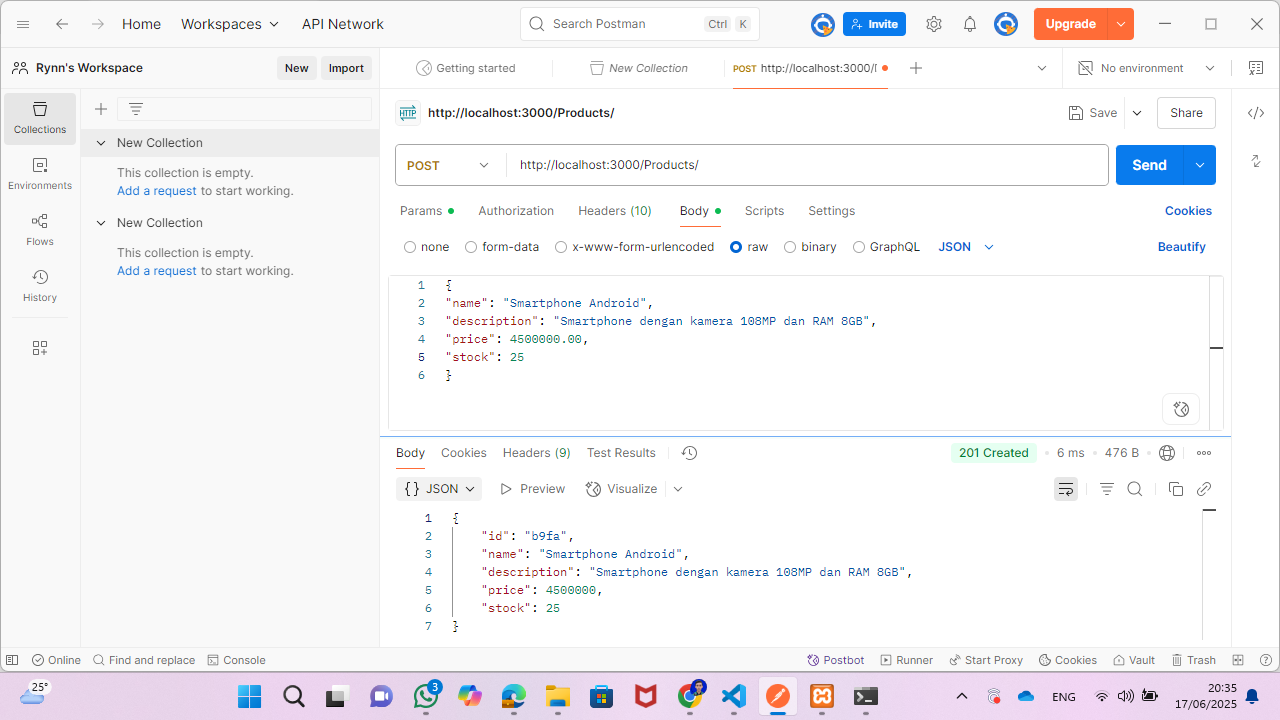Click the notifications bell icon
This screenshot has height=720, width=1280.
pos(969,24)
